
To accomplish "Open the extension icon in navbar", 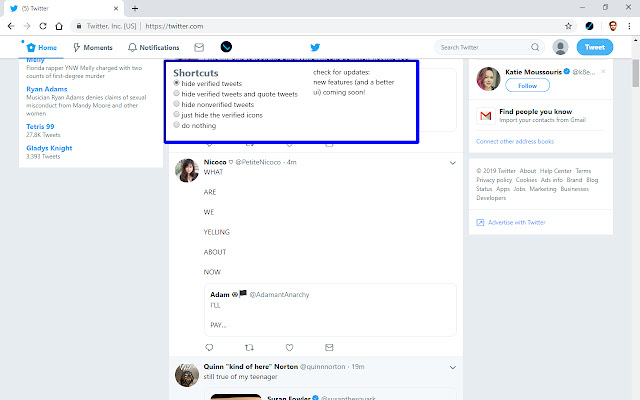I will tap(226, 47).
